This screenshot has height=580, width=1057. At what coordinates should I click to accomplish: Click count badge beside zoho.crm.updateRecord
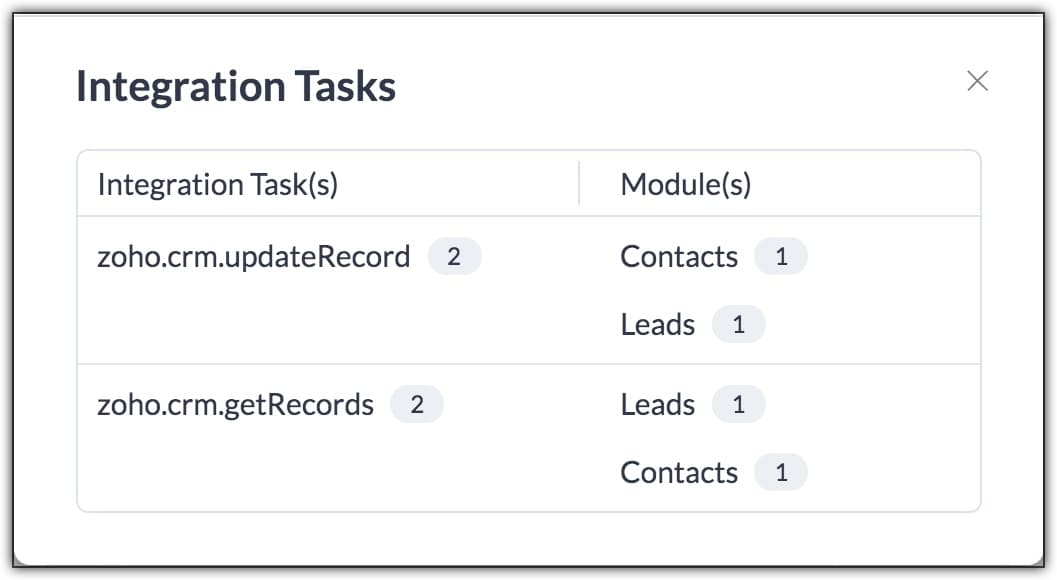(454, 257)
